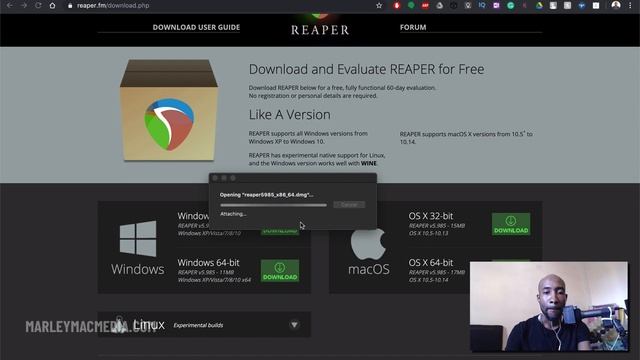Open the Grammarly green G extension
This screenshot has height=360, width=640.
tap(510, 5)
